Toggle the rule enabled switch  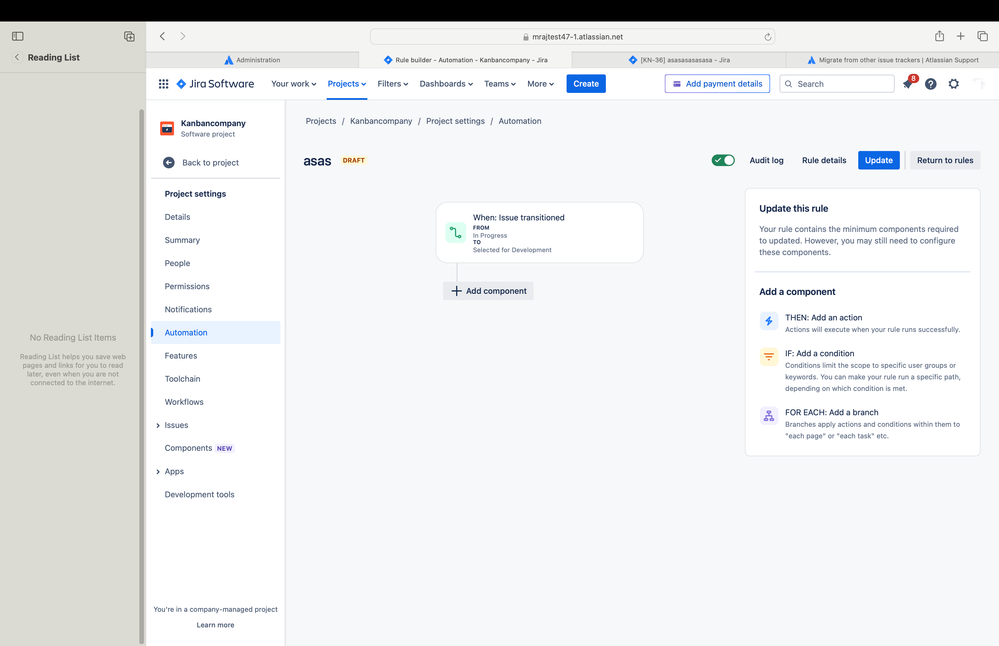[x=723, y=160]
